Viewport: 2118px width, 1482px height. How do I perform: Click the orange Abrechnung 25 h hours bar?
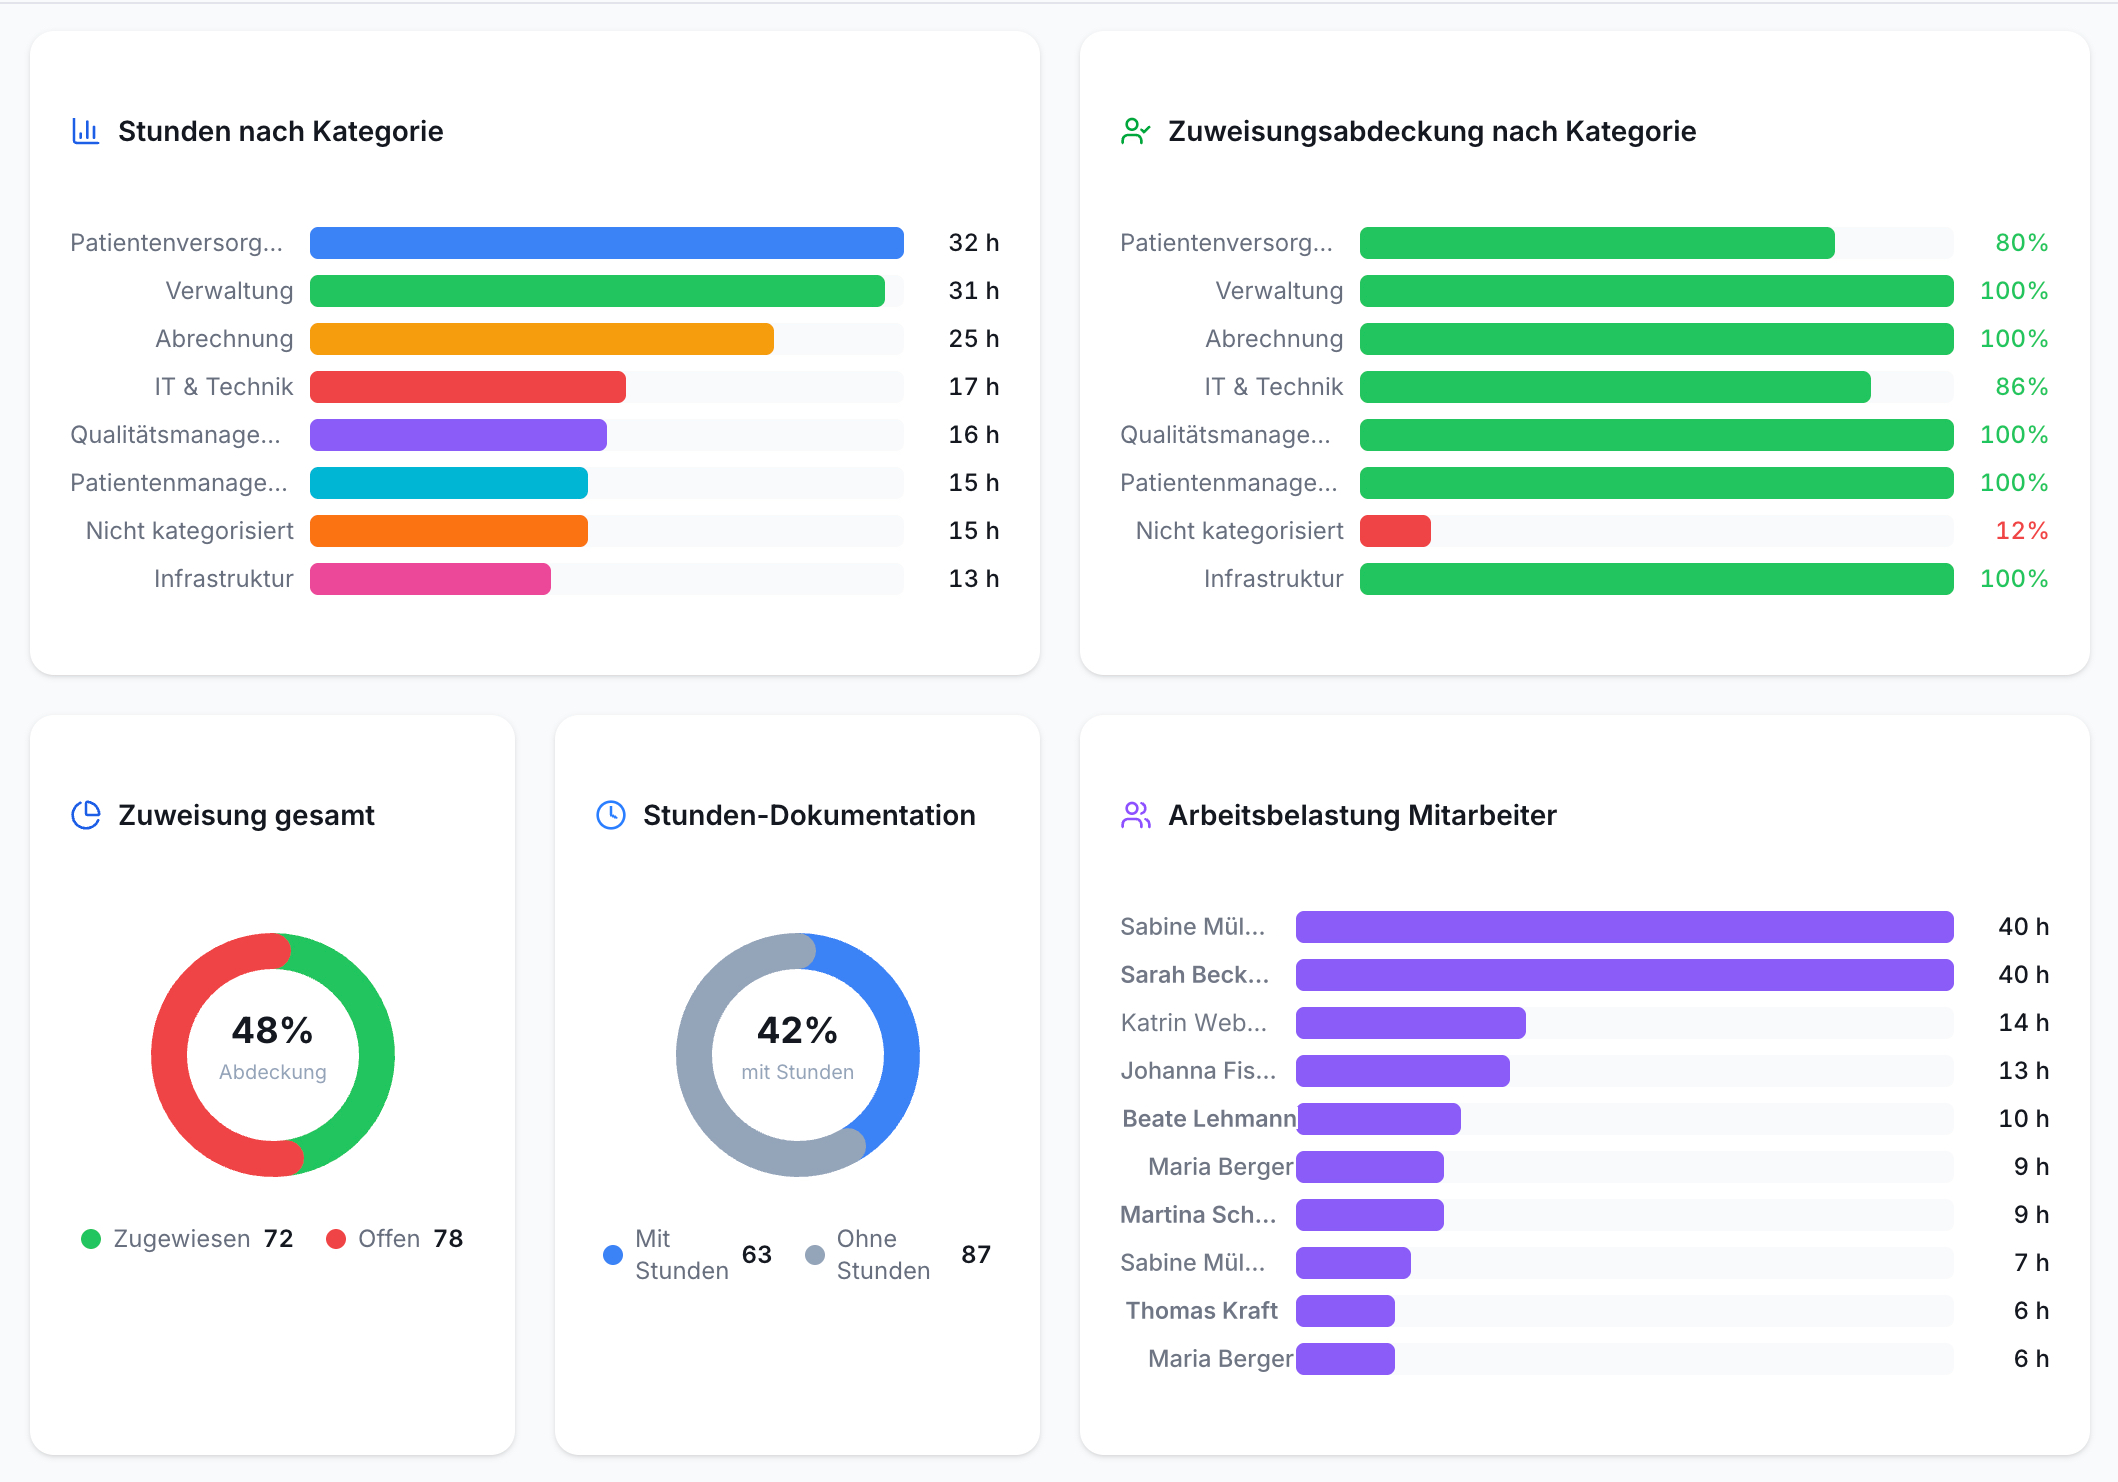[542, 339]
